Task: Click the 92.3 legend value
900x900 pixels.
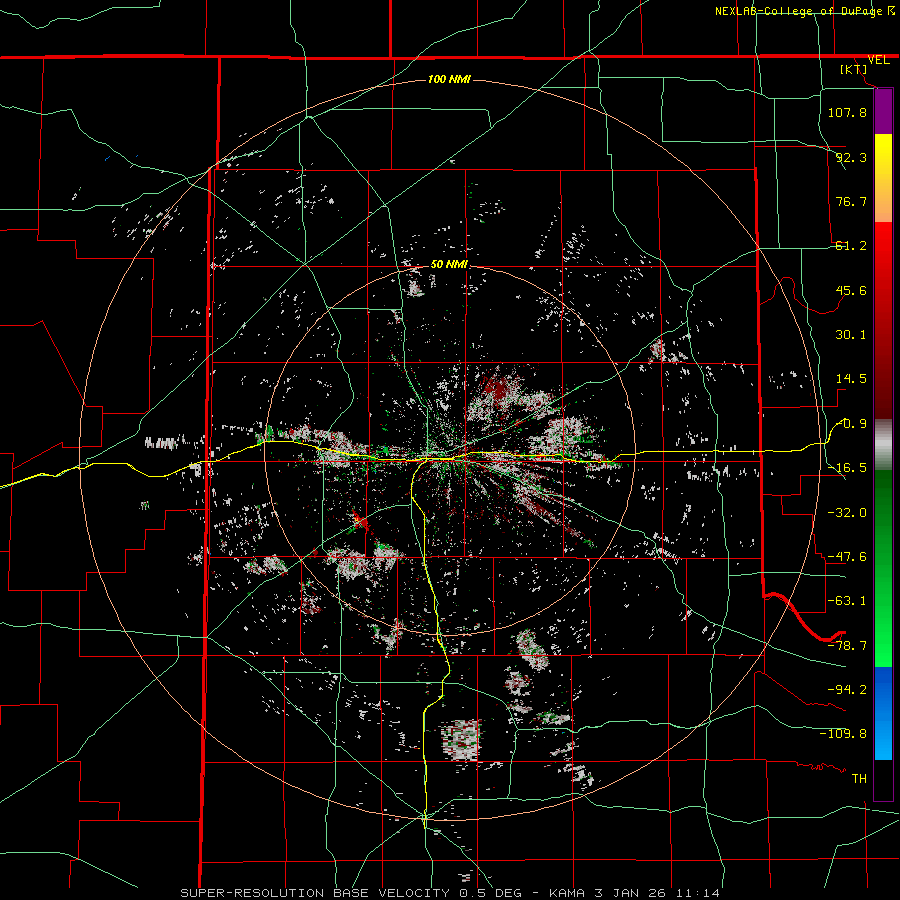Action: coord(851,157)
